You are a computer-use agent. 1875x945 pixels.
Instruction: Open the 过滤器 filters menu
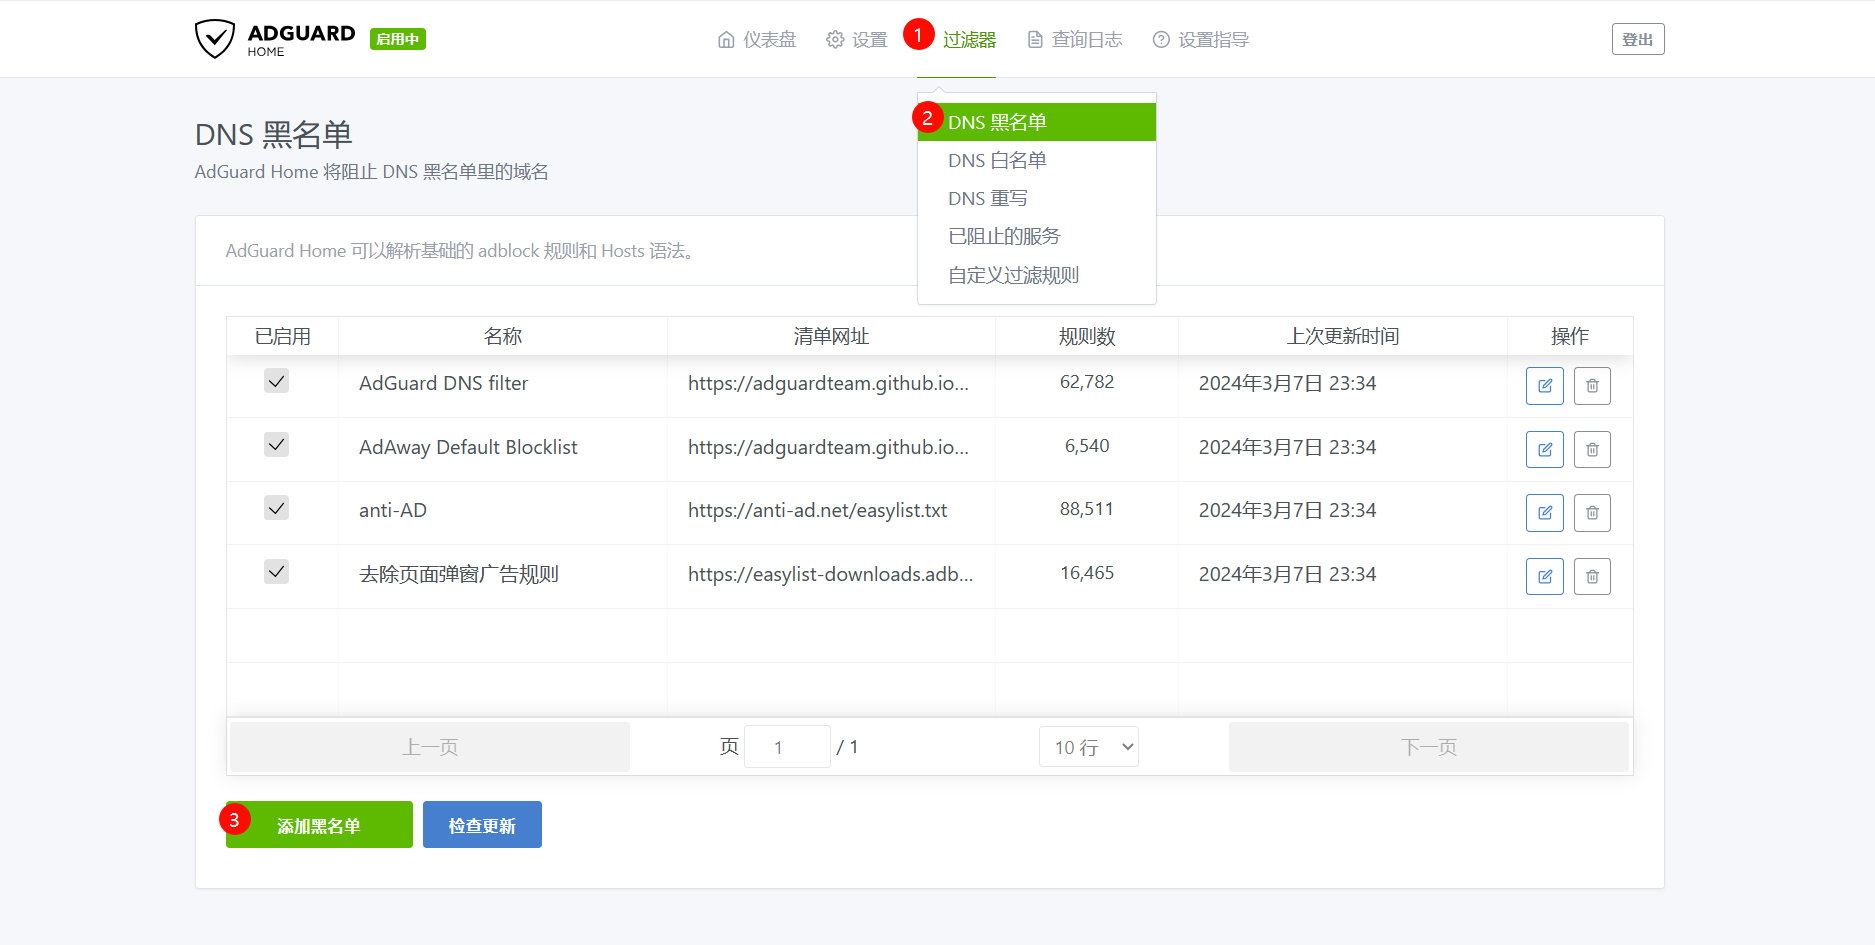[x=969, y=40]
